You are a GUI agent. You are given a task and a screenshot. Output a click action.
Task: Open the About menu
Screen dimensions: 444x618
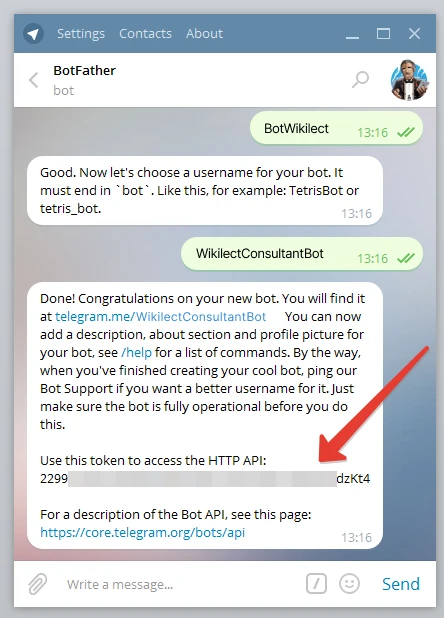click(x=204, y=34)
